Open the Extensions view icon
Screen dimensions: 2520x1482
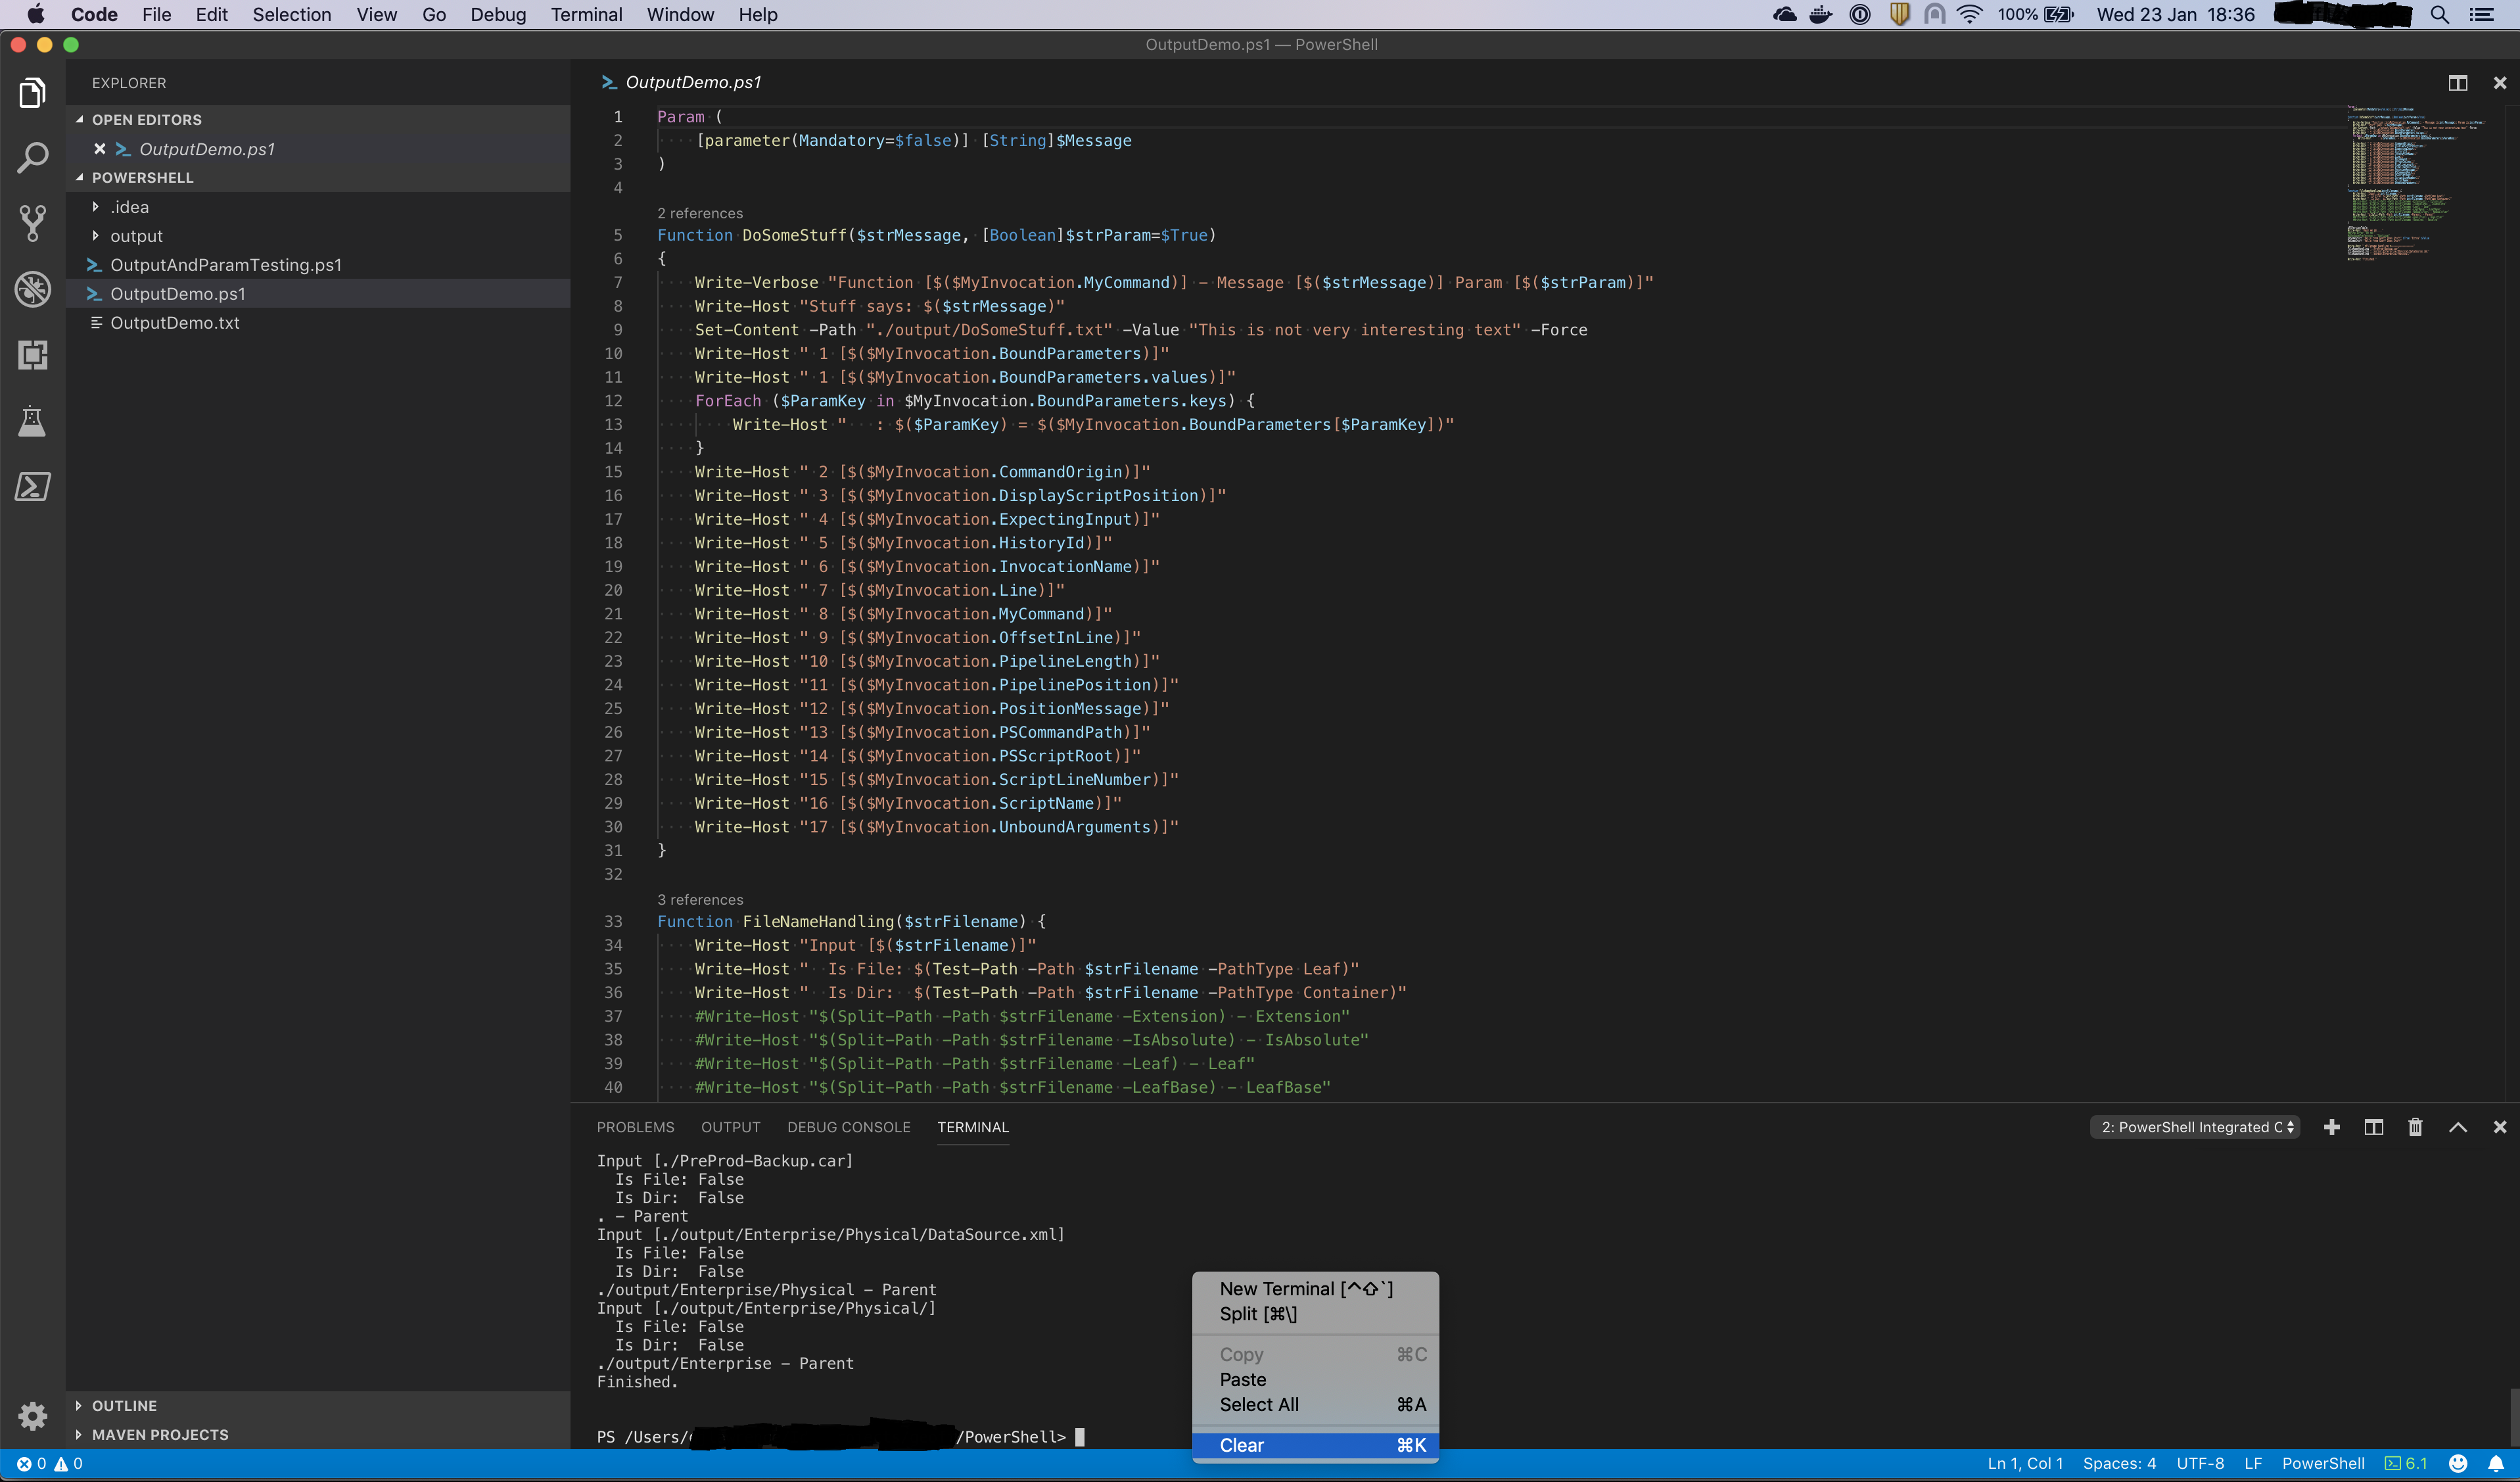[32, 355]
